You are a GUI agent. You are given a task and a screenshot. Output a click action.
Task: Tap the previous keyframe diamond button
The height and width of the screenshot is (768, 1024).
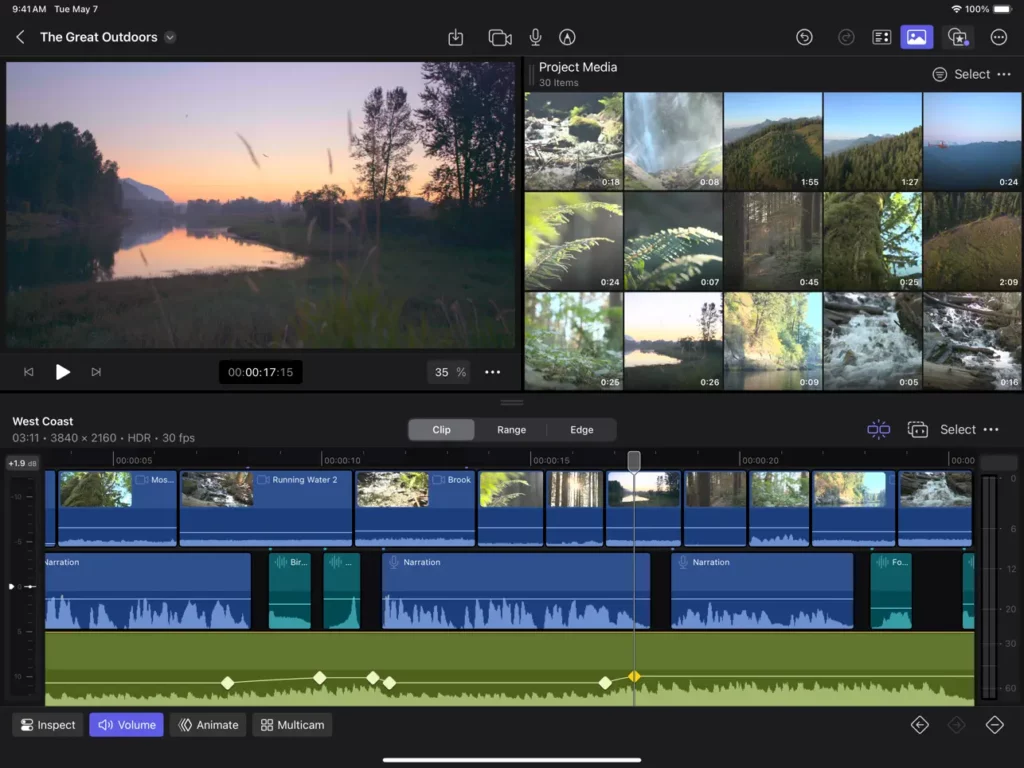[x=919, y=724]
